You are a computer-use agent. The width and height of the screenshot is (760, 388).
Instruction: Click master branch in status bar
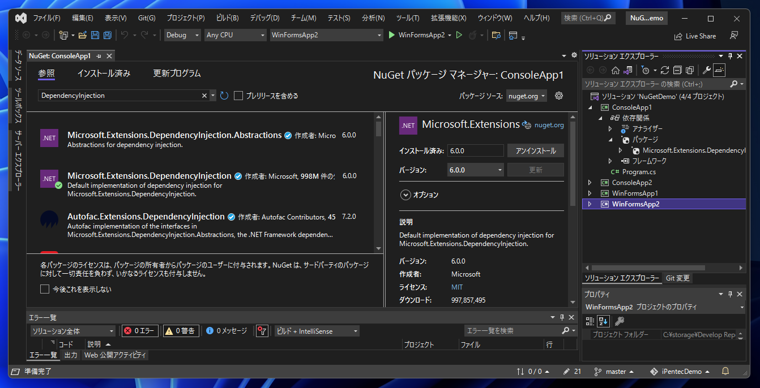614,372
